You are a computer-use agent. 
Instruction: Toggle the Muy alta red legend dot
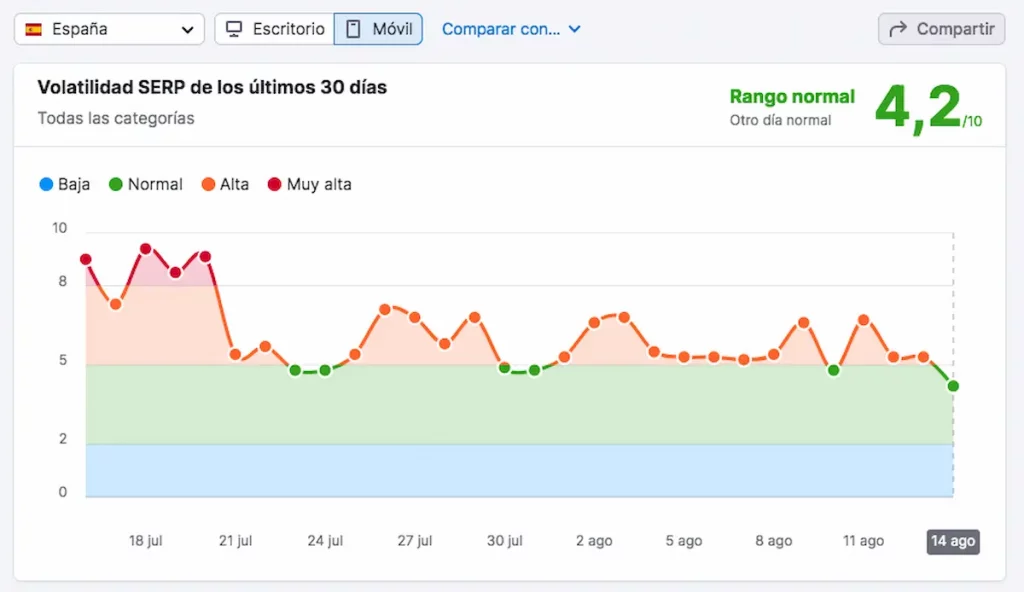272,184
